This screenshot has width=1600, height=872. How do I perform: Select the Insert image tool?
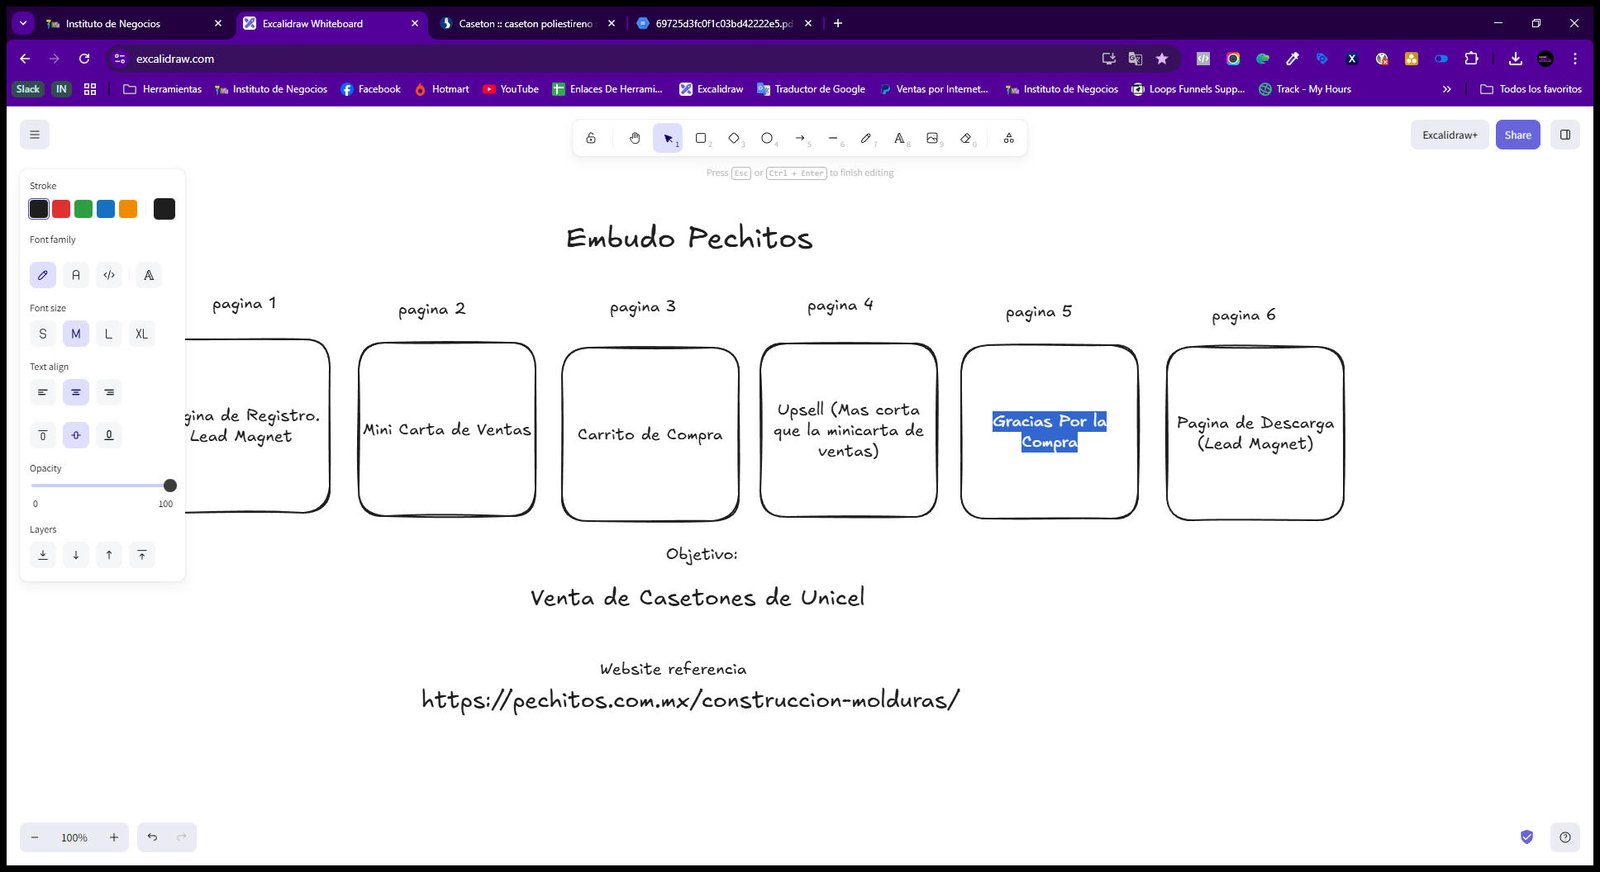(x=932, y=138)
